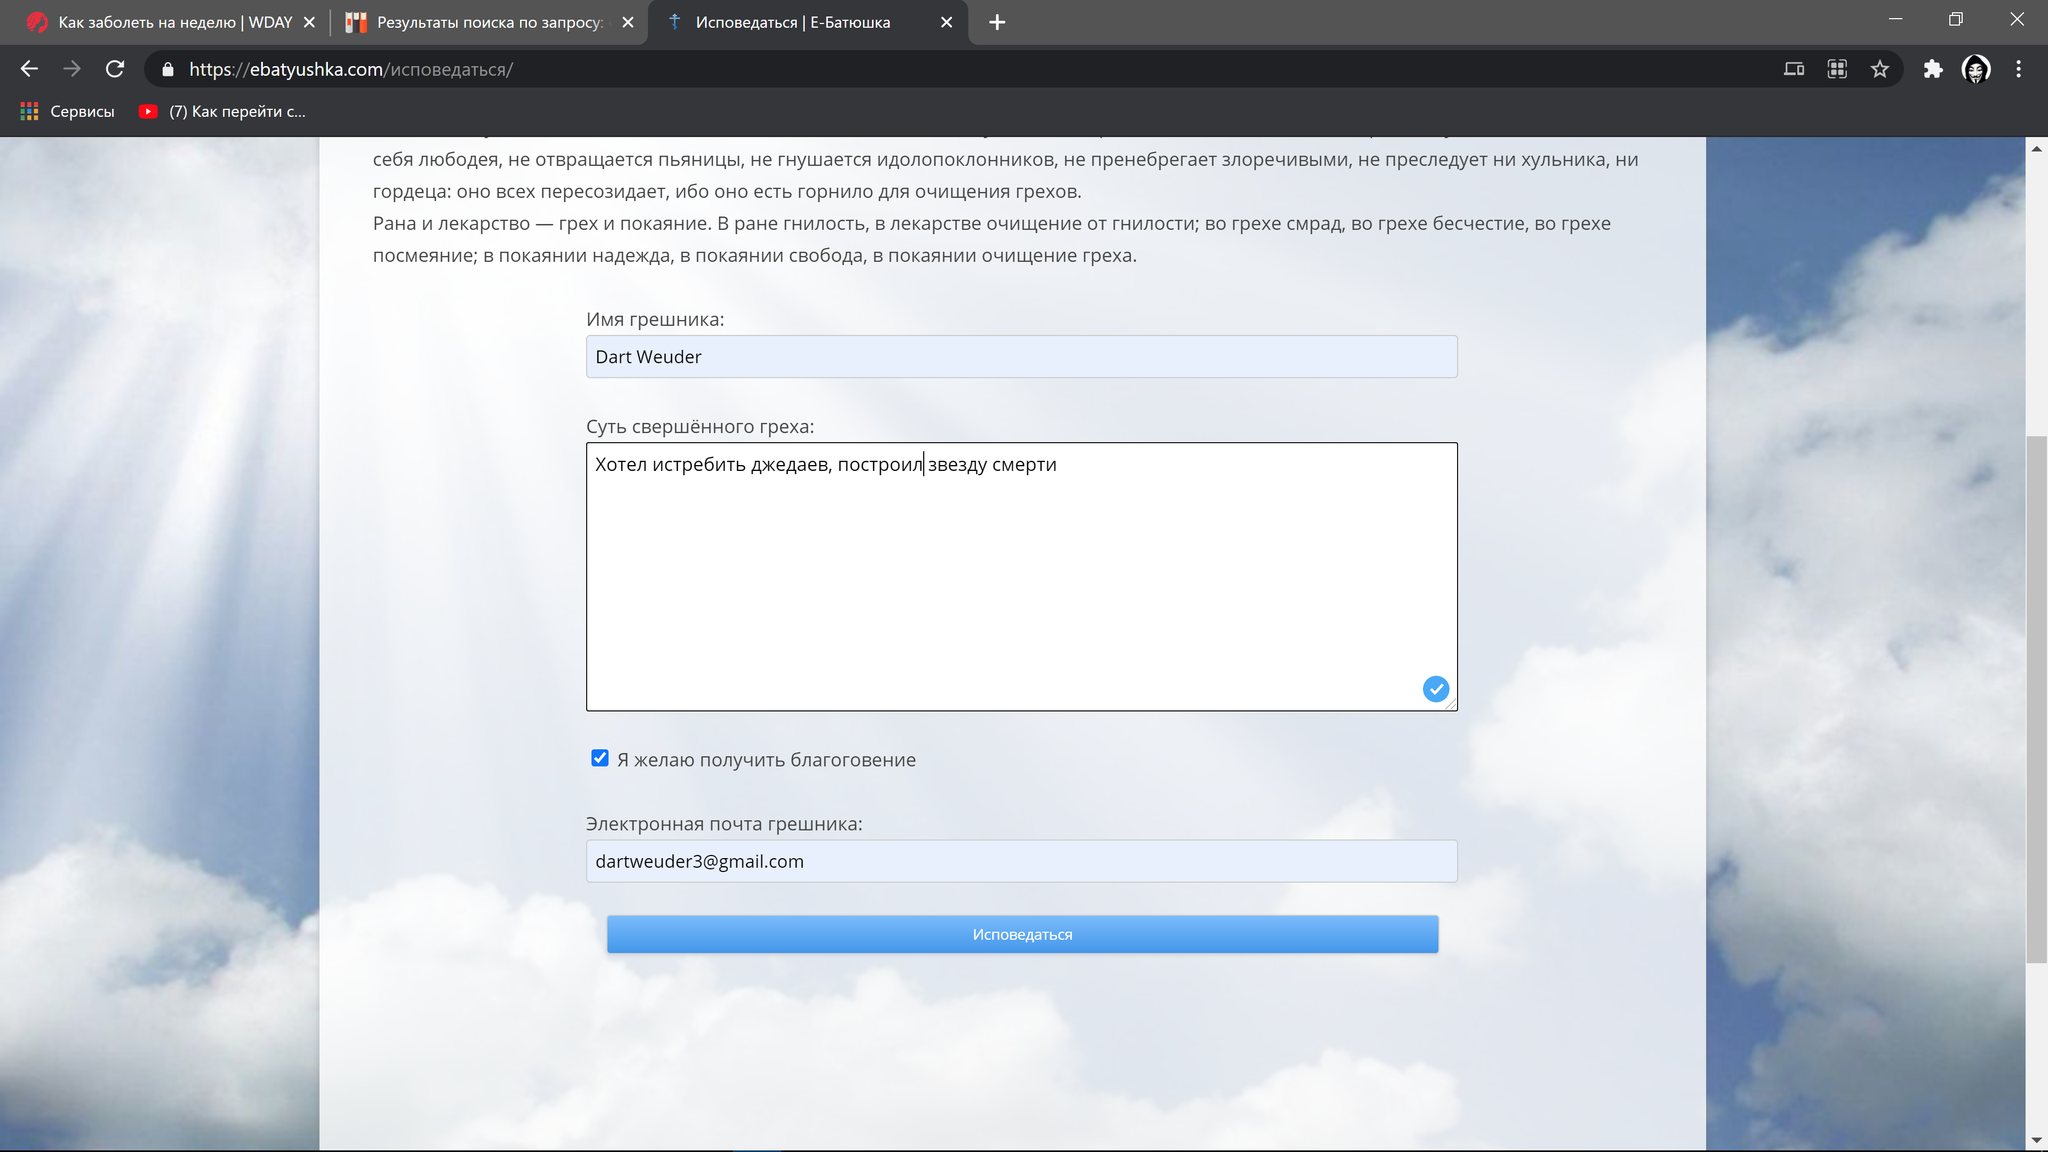Open a new browser tab
Screen dimensions: 2048x1152
pos(997,22)
